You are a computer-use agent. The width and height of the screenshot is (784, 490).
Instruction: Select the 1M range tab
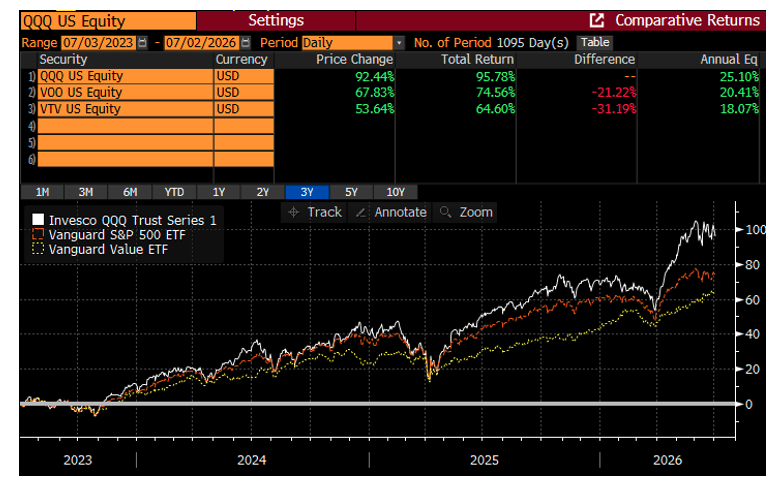click(x=42, y=192)
